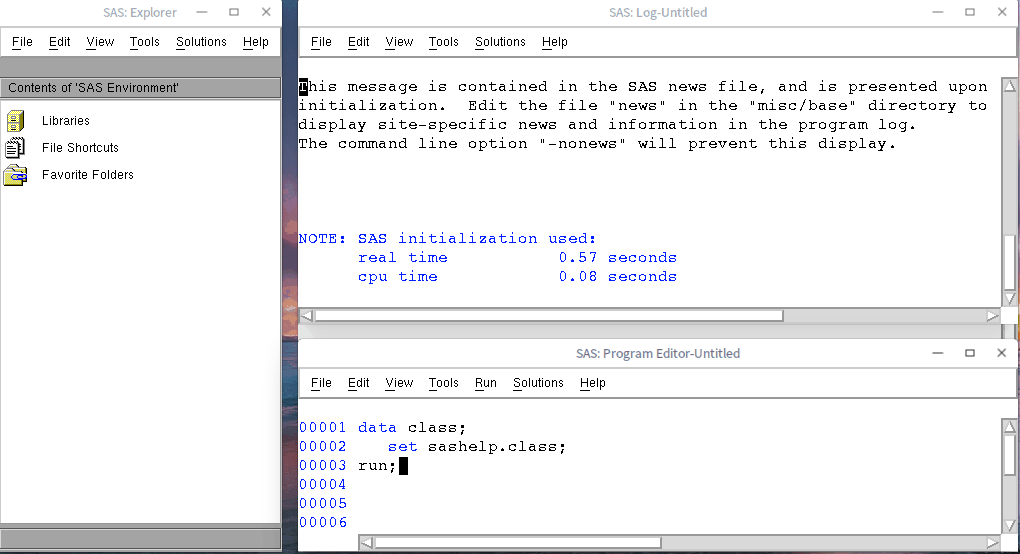Select the Libraries label in Explorer
The width and height of the screenshot is (1020, 554).
66,121
